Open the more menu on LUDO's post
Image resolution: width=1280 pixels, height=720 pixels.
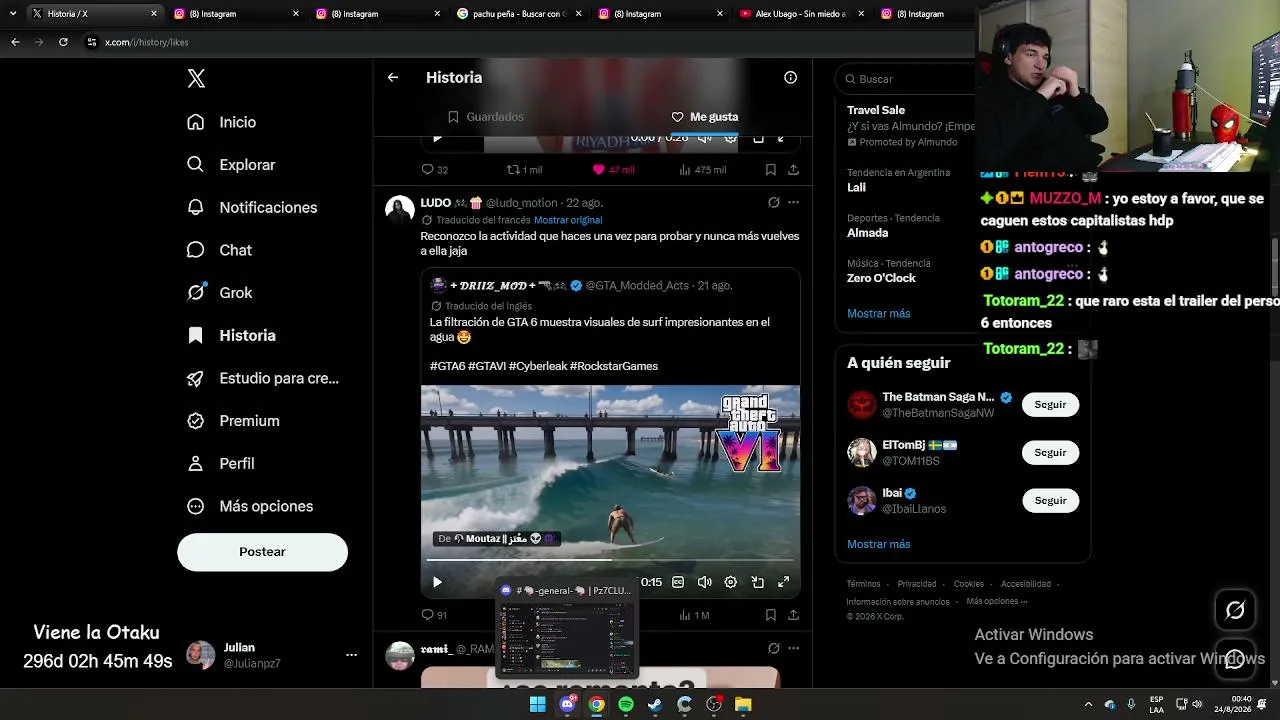click(793, 202)
